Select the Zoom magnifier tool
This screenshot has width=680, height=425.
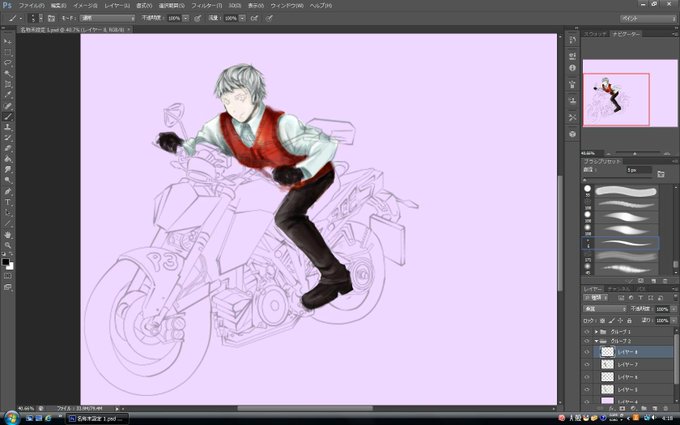click(x=8, y=245)
